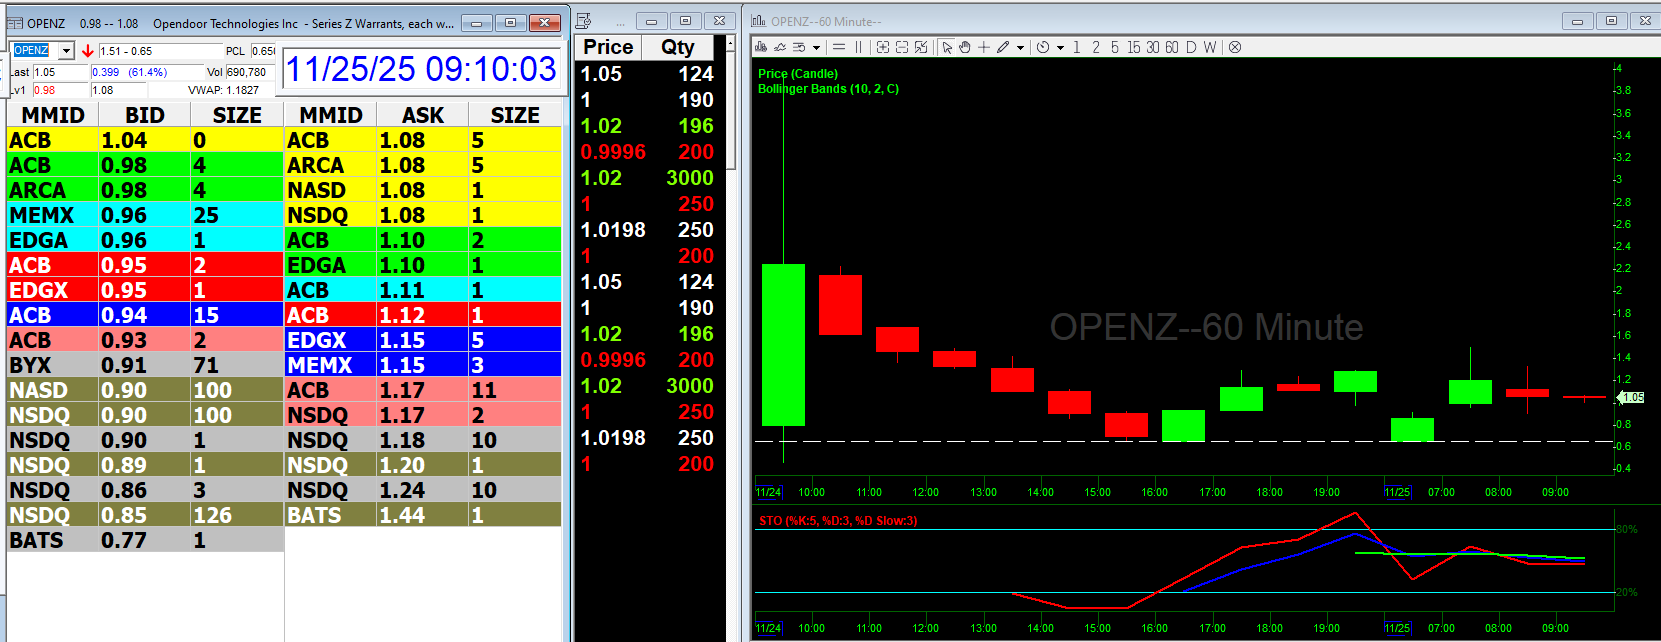Click the ASK column header
This screenshot has width=1661, height=642.
(422, 115)
